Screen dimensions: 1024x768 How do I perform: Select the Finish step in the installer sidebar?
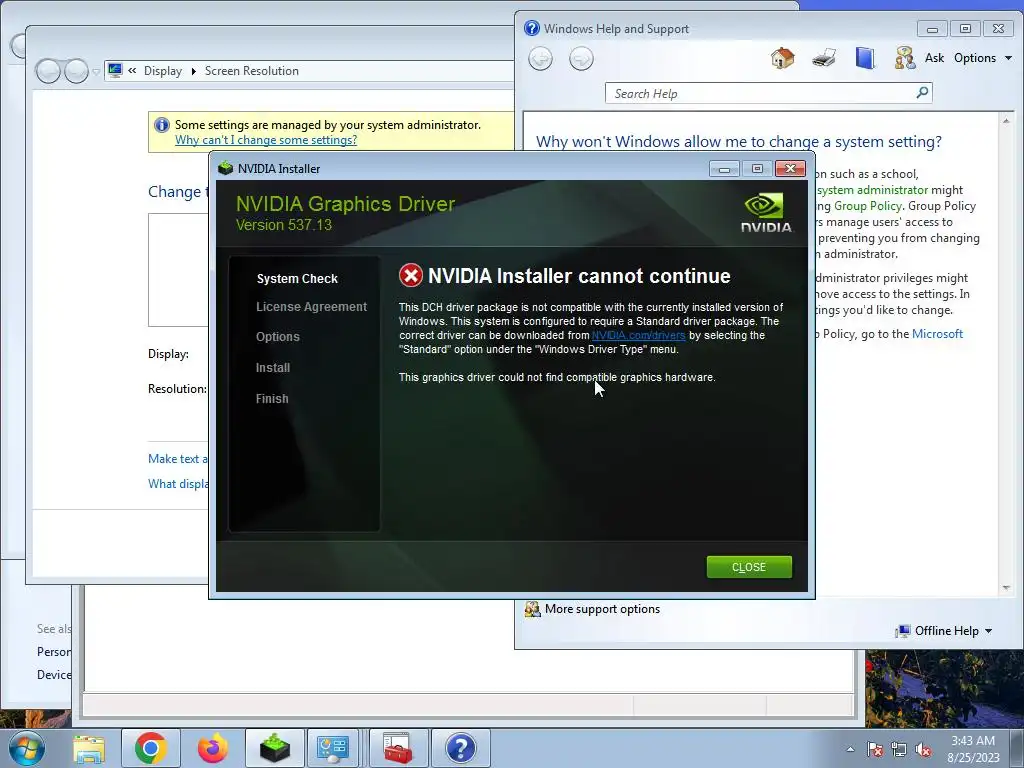(x=272, y=398)
